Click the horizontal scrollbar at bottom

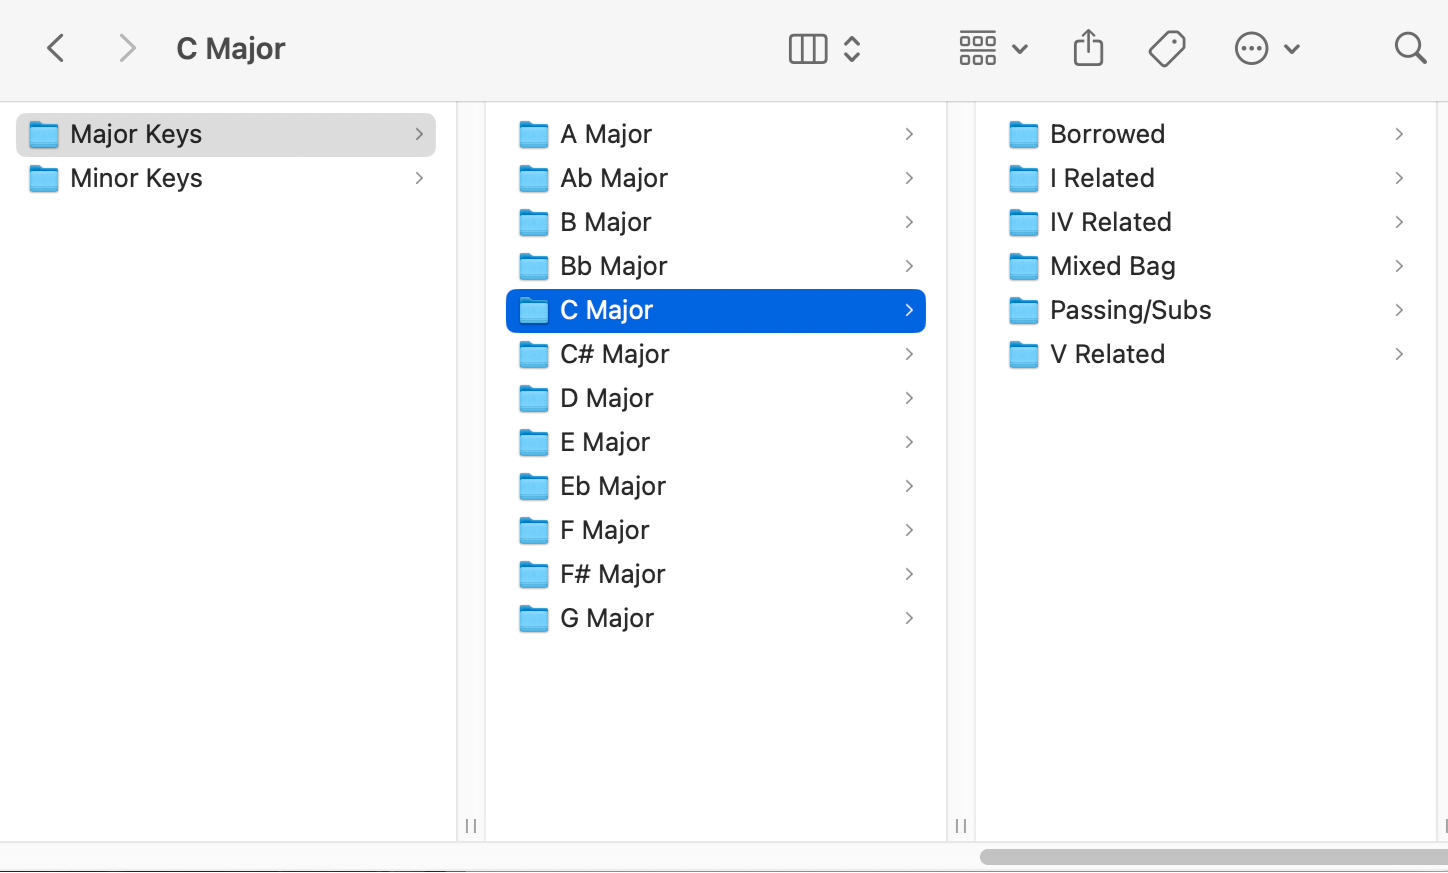(x=1212, y=857)
